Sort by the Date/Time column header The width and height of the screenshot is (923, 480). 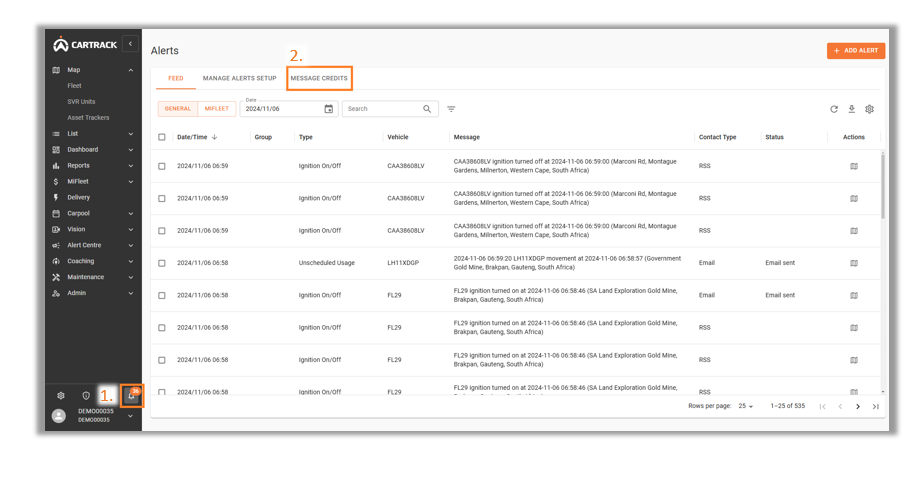click(192, 137)
